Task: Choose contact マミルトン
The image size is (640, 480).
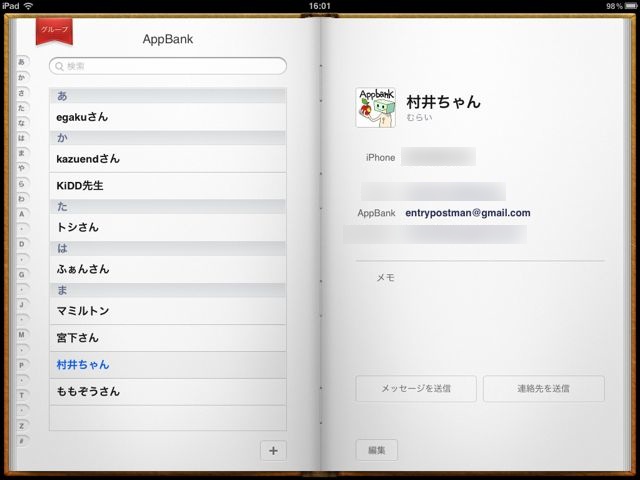Action: [x=168, y=311]
